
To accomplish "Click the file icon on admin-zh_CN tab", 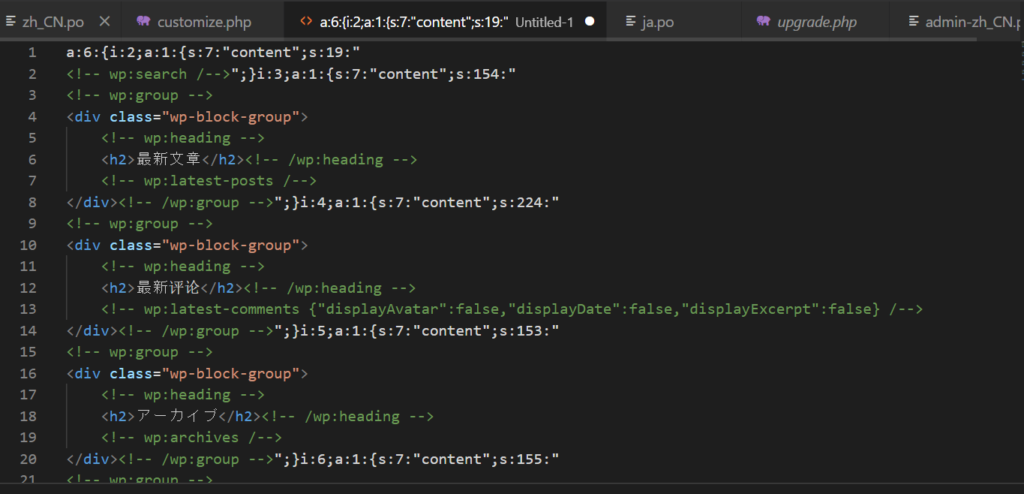I will coord(913,21).
